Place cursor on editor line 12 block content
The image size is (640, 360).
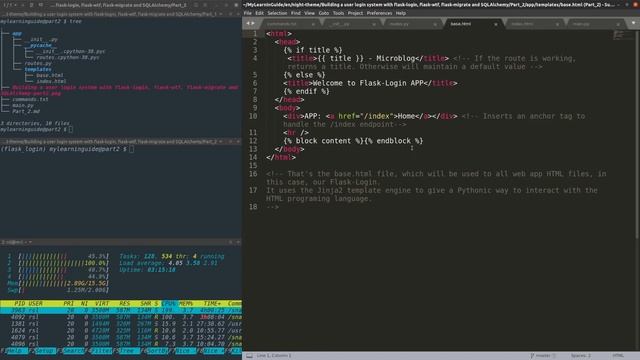[x=353, y=141]
